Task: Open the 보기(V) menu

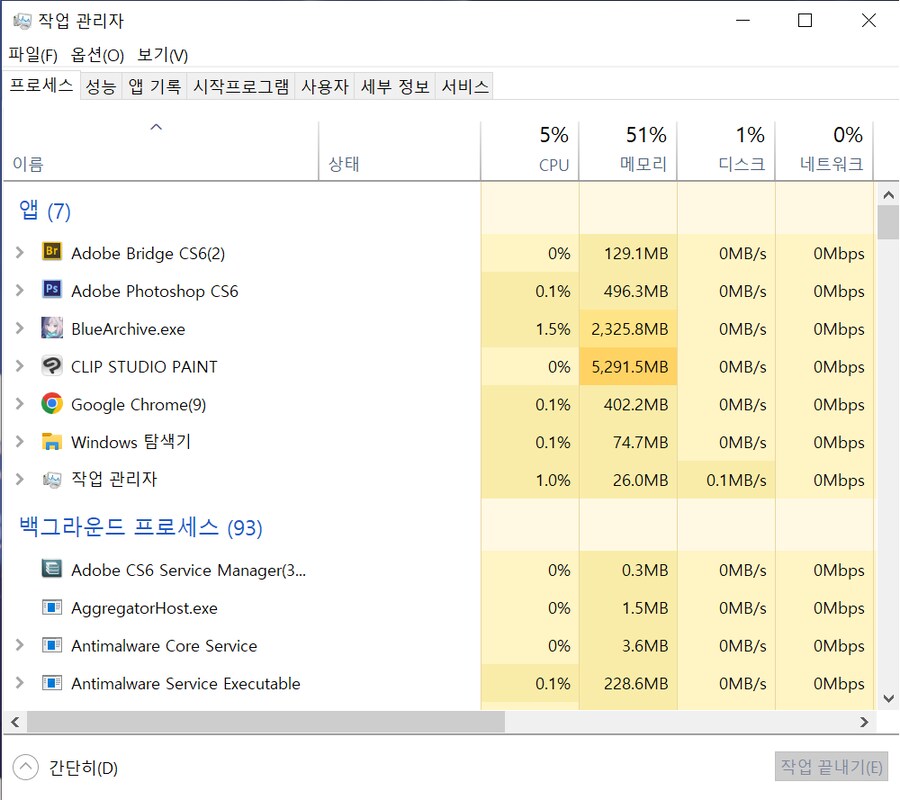Action: point(162,55)
